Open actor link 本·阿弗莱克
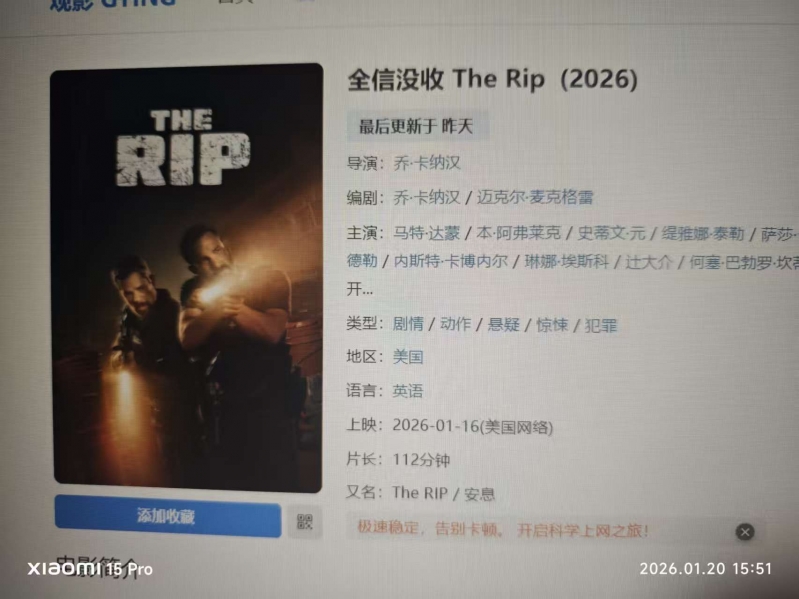 click(518, 233)
